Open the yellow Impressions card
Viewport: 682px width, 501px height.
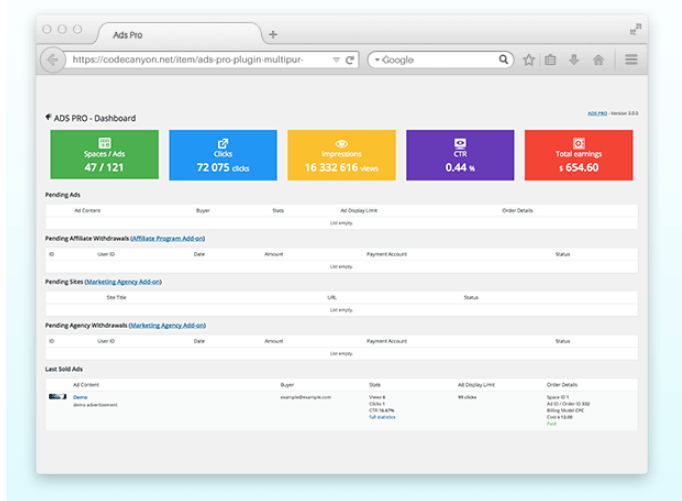pos(341,155)
